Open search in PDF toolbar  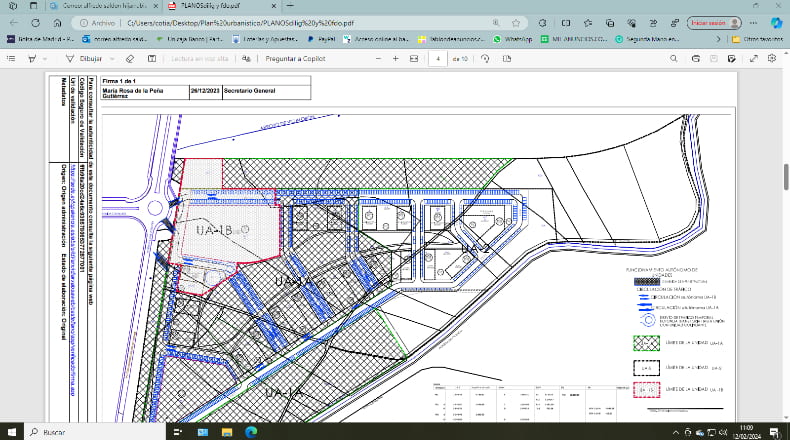click(674, 59)
